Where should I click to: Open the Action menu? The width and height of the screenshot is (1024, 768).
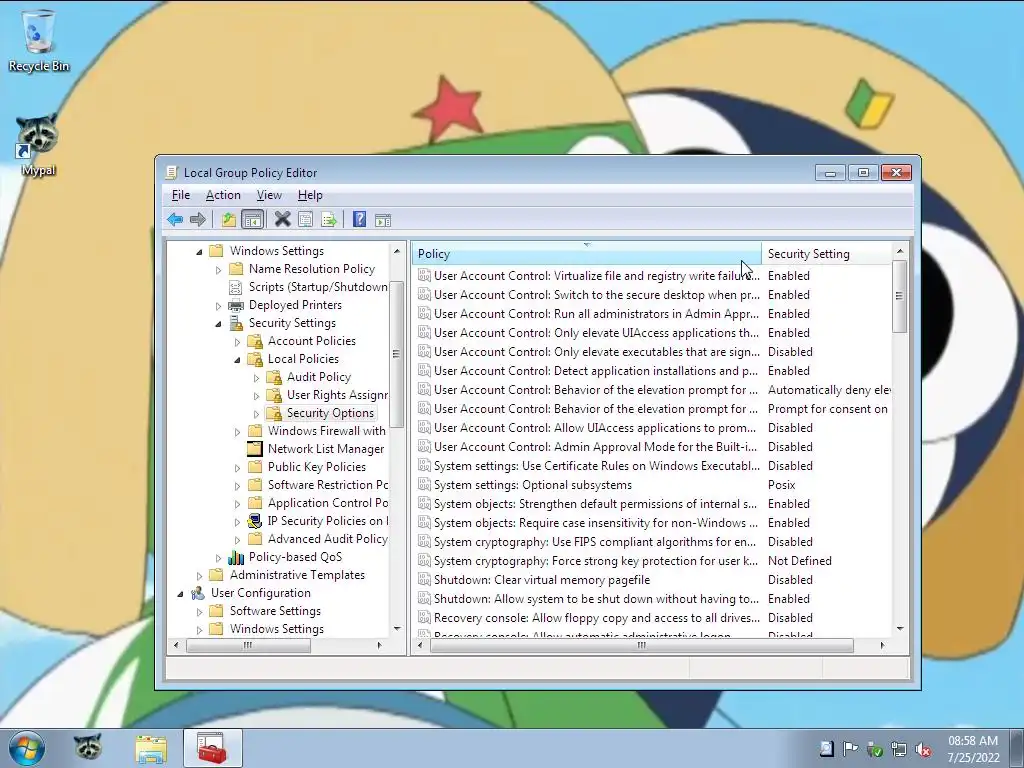pos(223,195)
